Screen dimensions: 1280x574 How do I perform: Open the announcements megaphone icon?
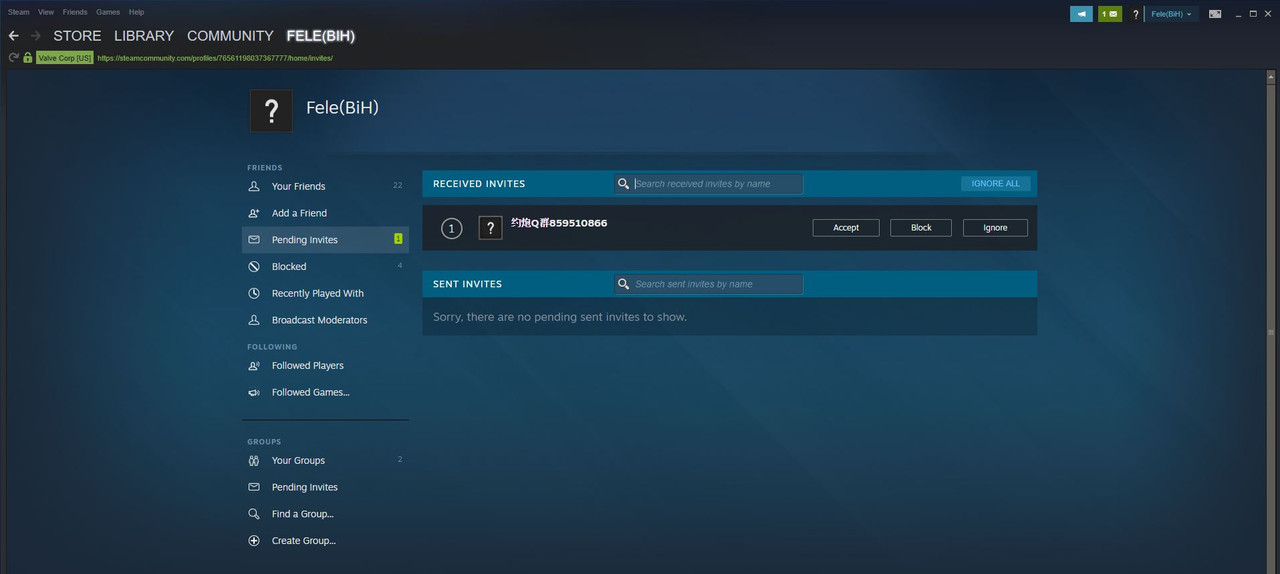[1081, 14]
